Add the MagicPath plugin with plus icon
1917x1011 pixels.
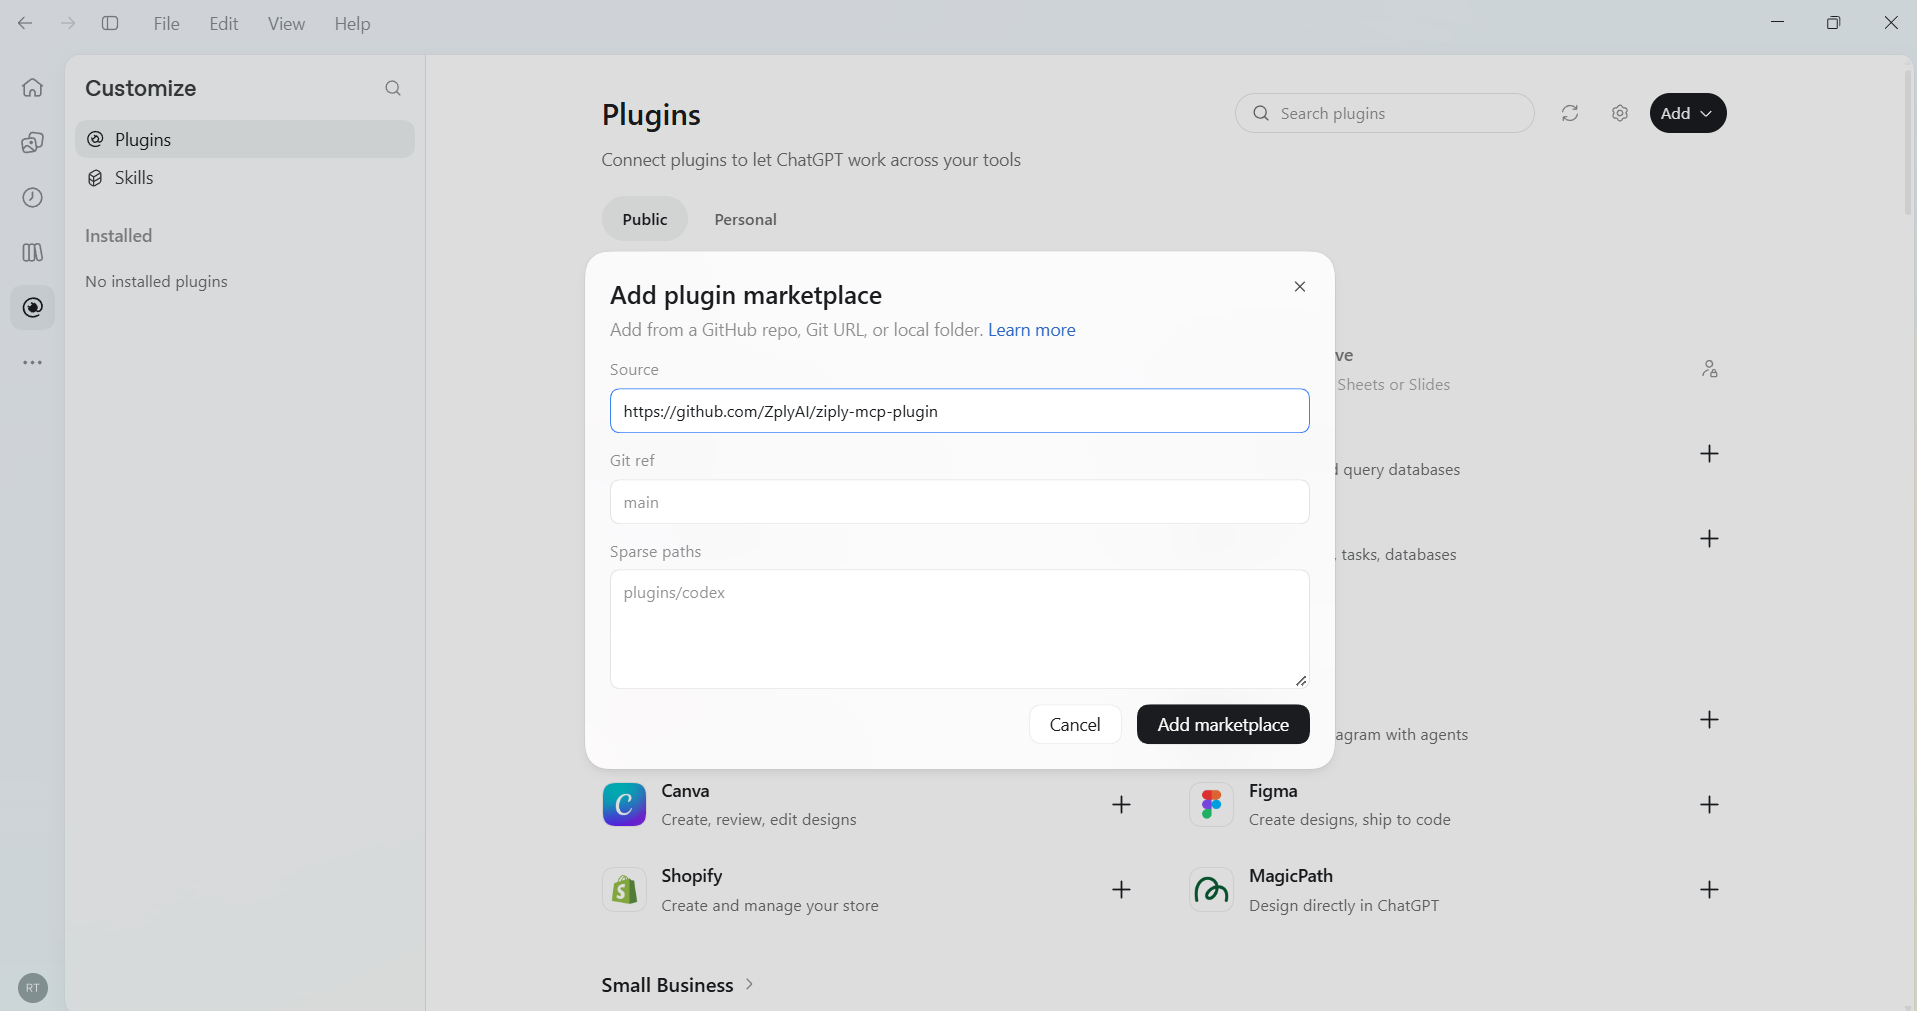(x=1710, y=890)
